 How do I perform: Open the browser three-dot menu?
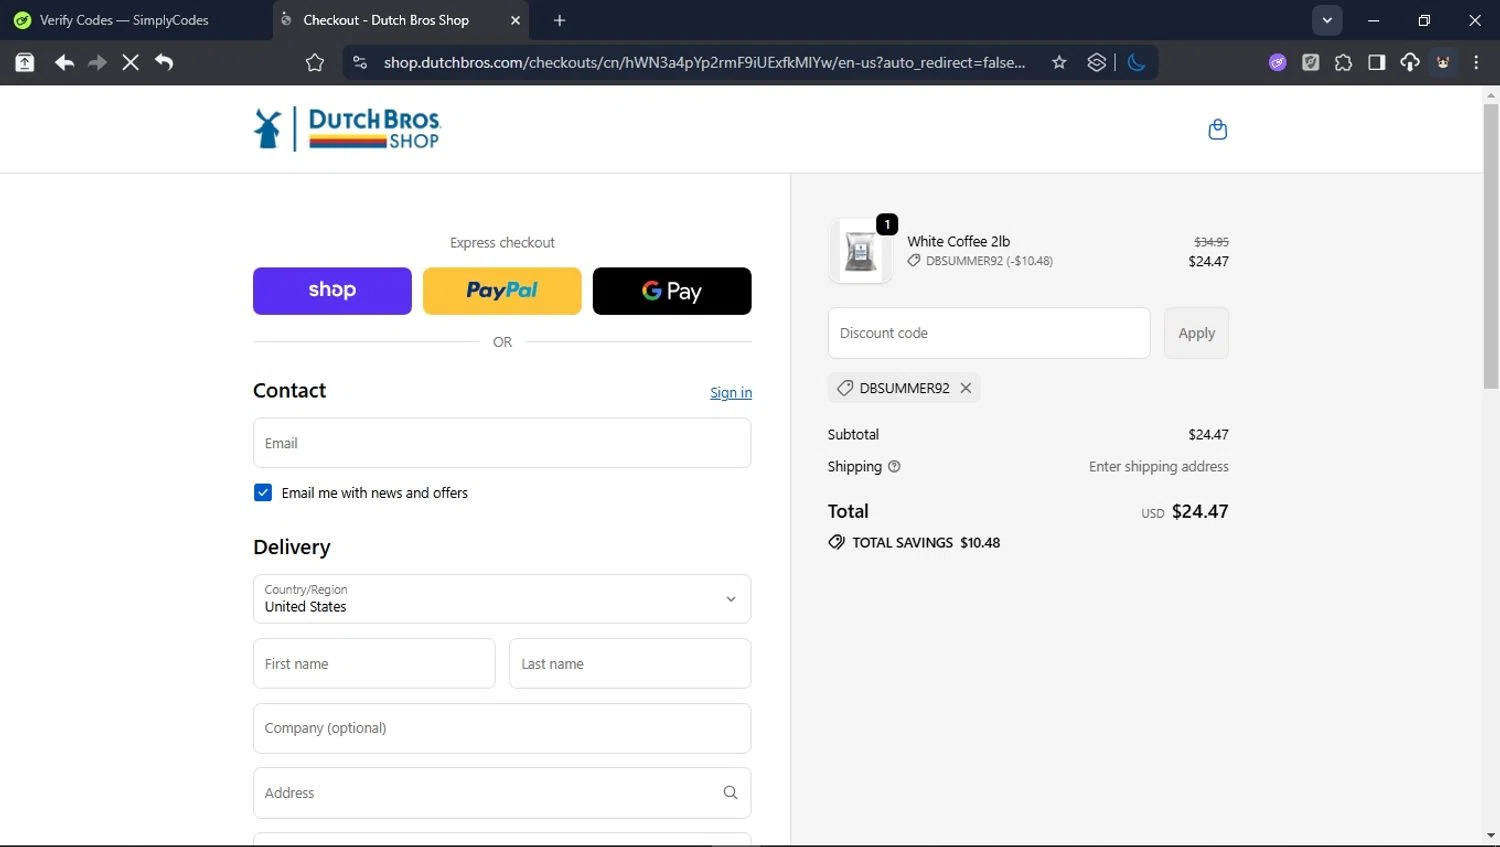pos(1476,62)
